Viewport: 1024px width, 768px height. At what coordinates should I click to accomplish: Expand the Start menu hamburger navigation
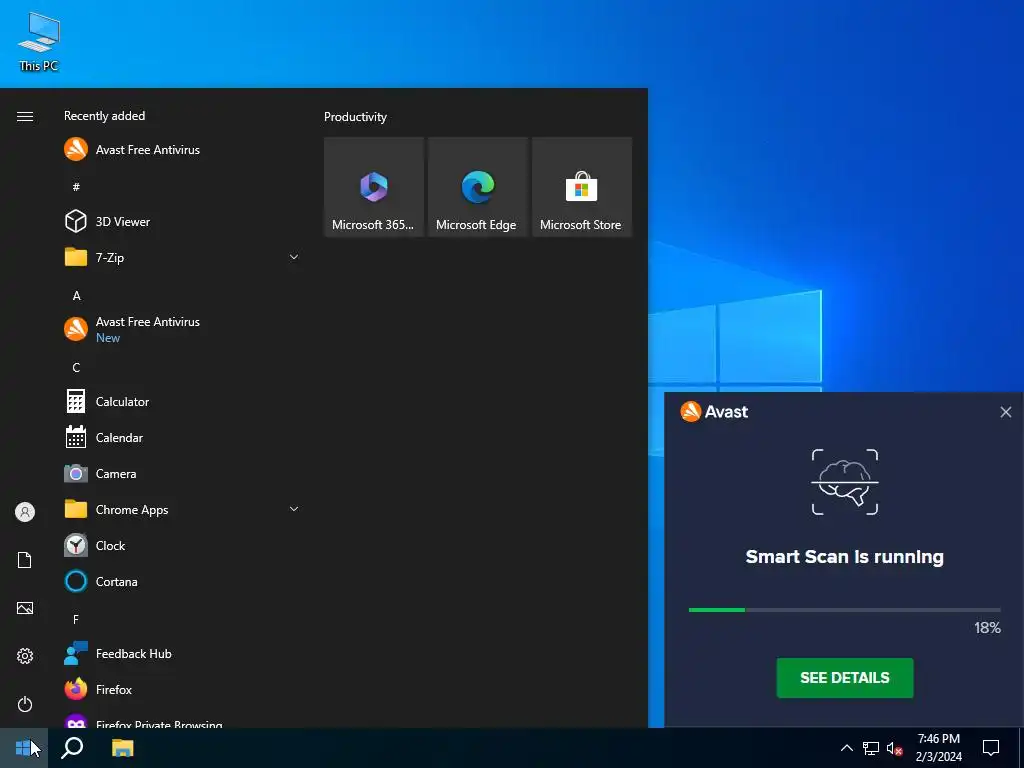coord(25,116)
